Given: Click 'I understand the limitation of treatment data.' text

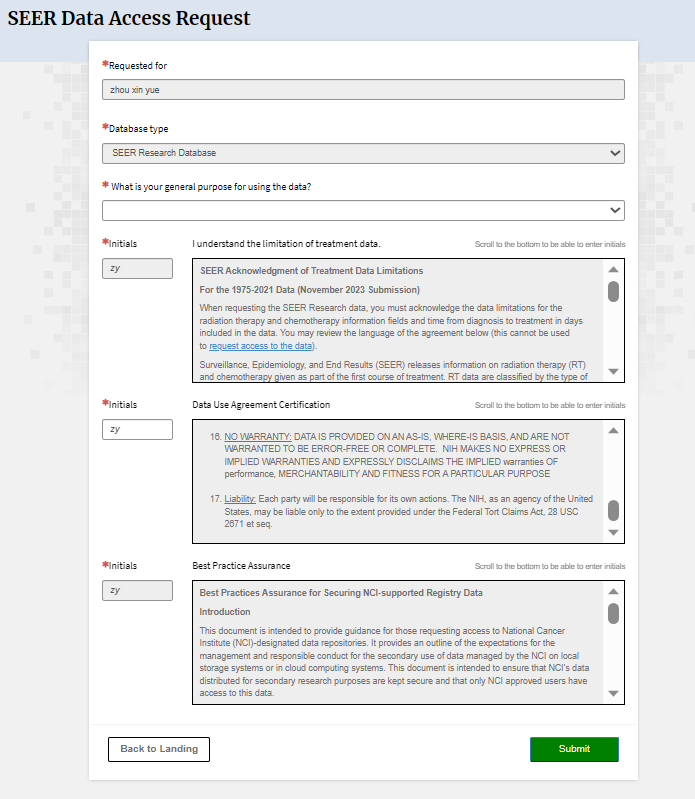Looking at the screenshot, I should coord(286,244).
